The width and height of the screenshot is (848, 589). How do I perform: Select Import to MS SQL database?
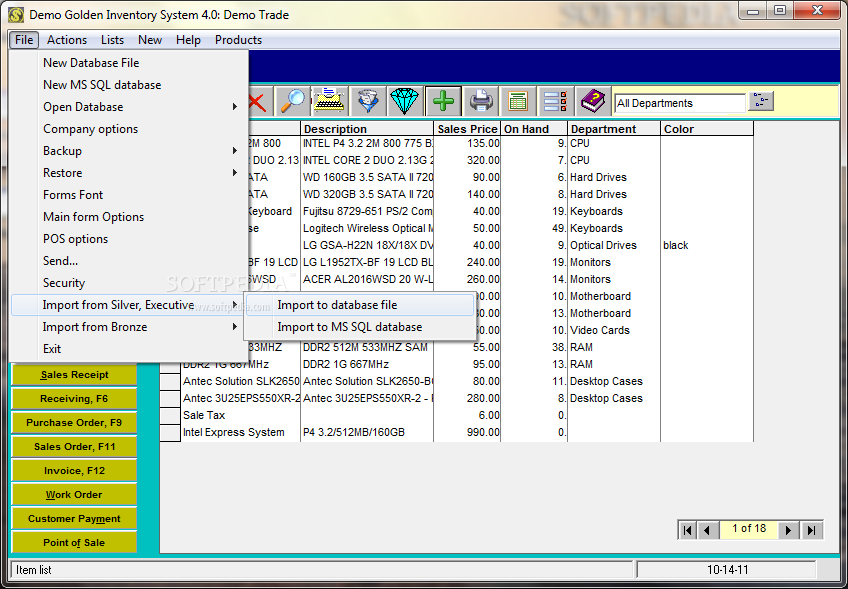point(360,327)
